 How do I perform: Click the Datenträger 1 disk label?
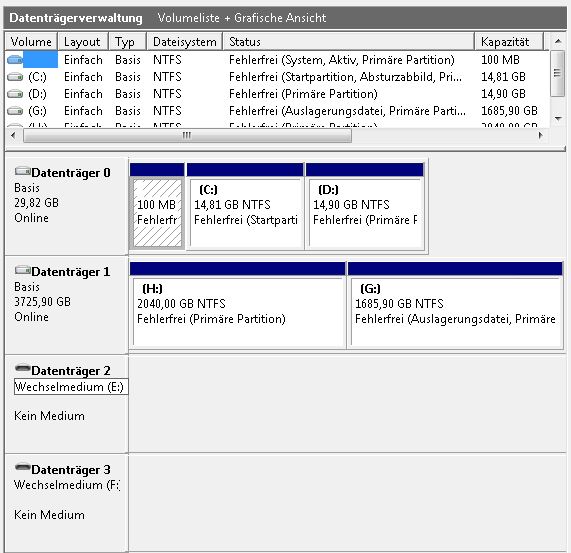71,272
